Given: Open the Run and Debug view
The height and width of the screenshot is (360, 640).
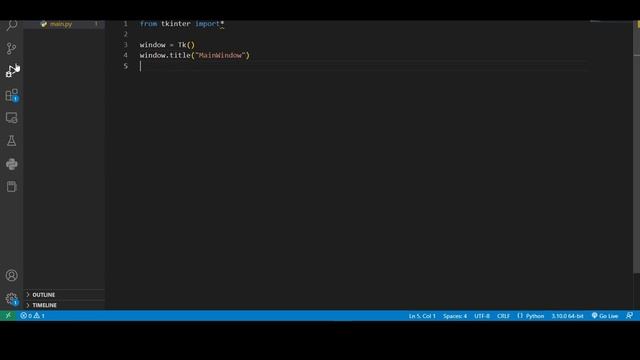Looking at the screenshot, I should coord(11,71).
